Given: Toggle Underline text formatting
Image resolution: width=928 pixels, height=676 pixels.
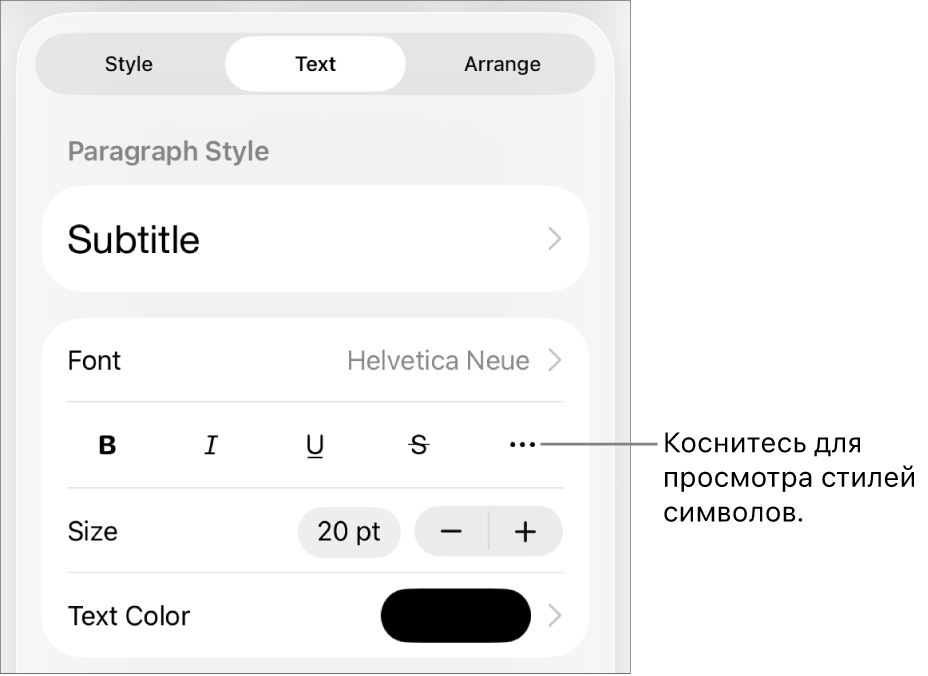Looking at the screenshot, I should (x=315, y=446).
